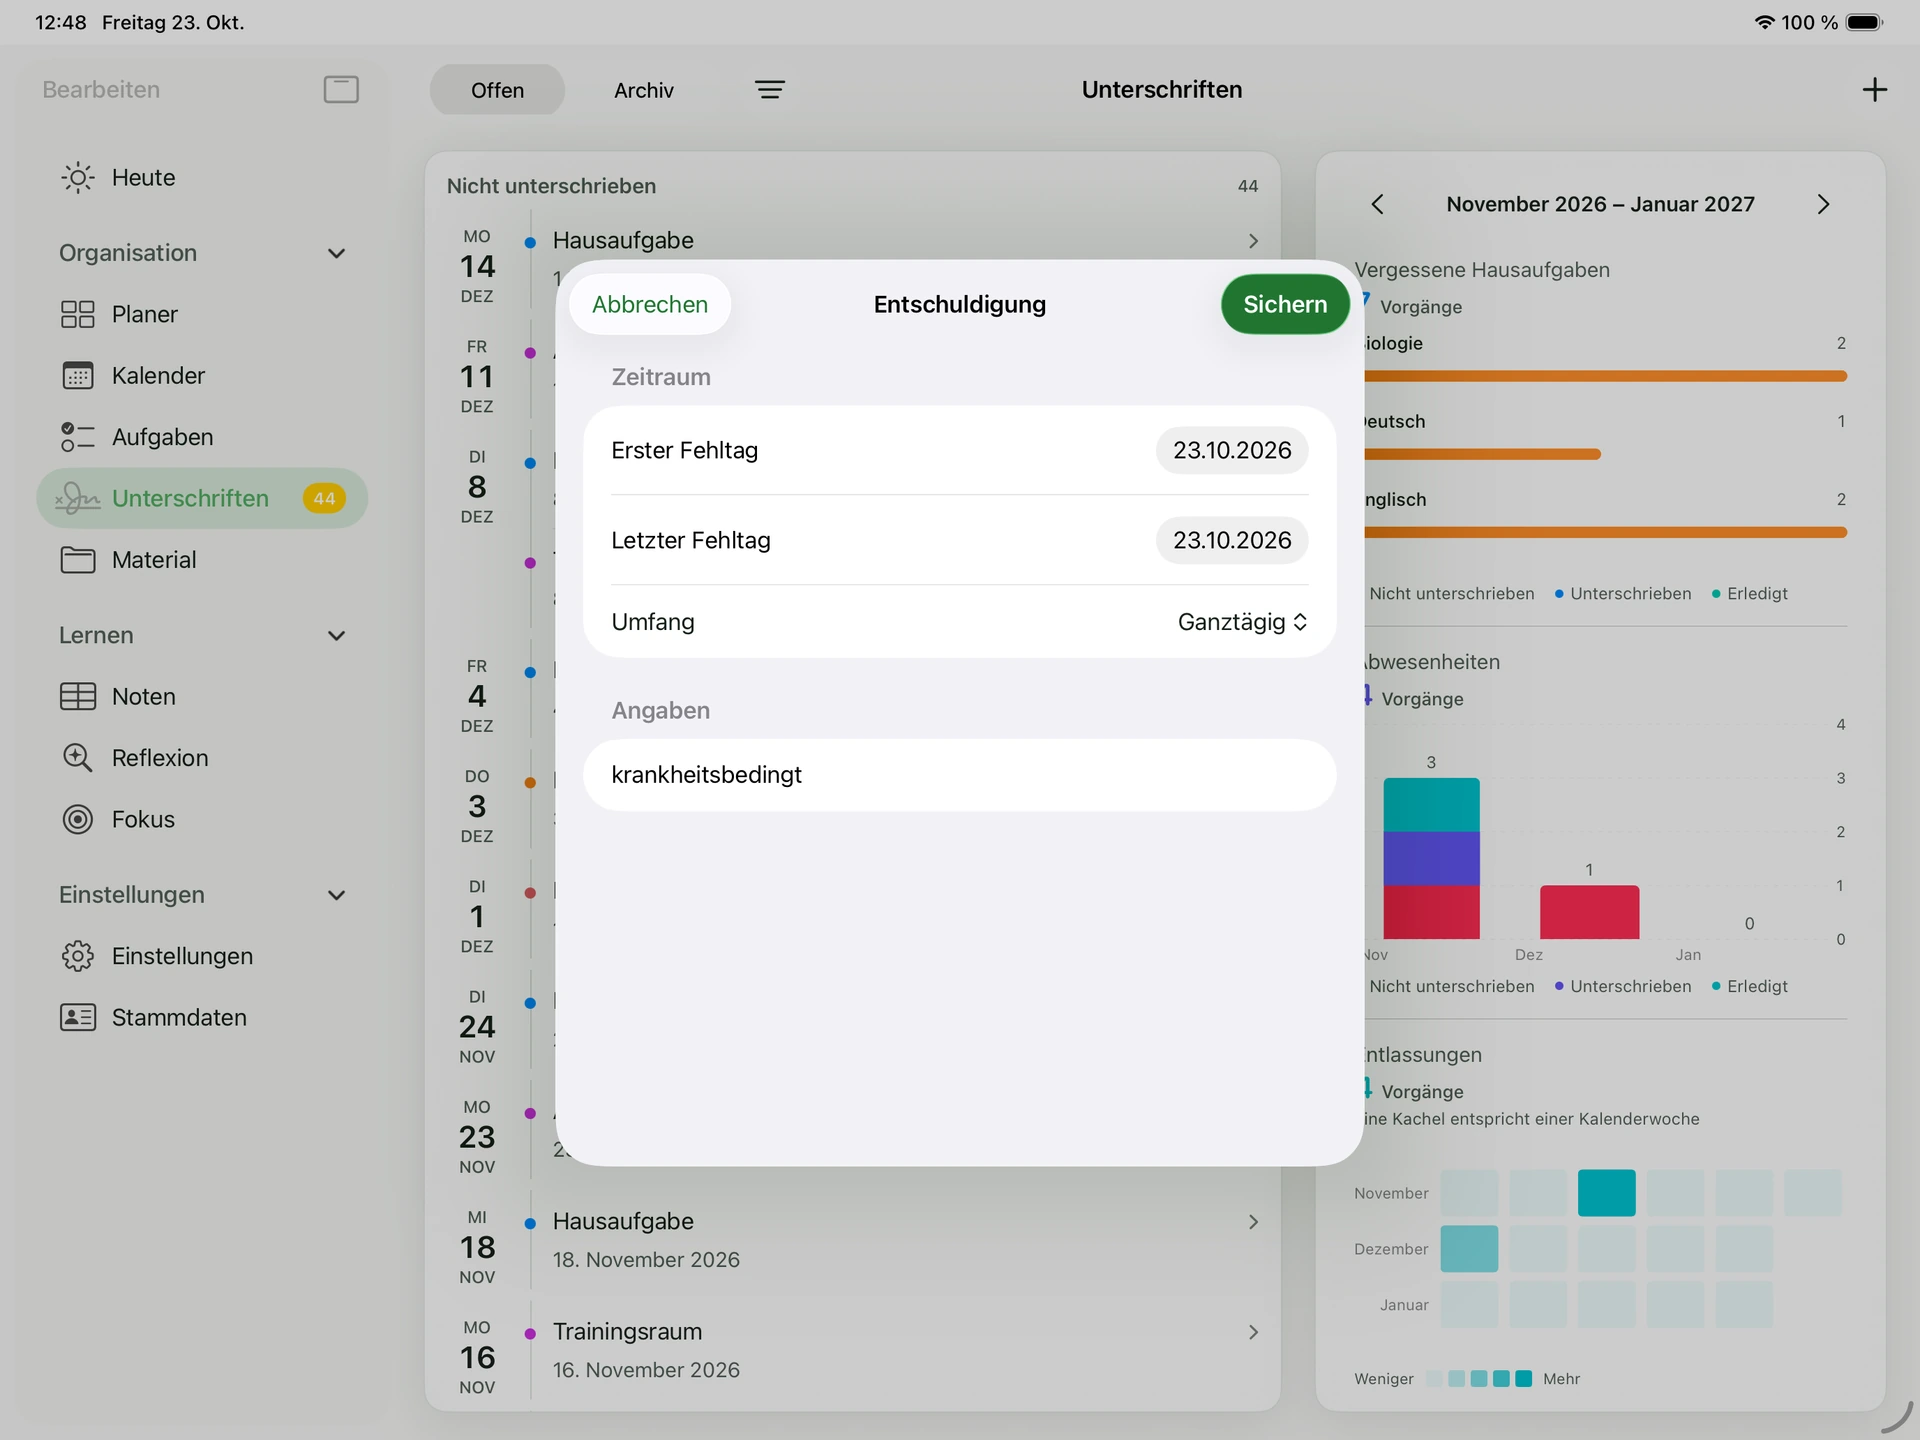The image size is (1920, 1440).
Task: Open the Fokus target icon
Action: point(78,819)
